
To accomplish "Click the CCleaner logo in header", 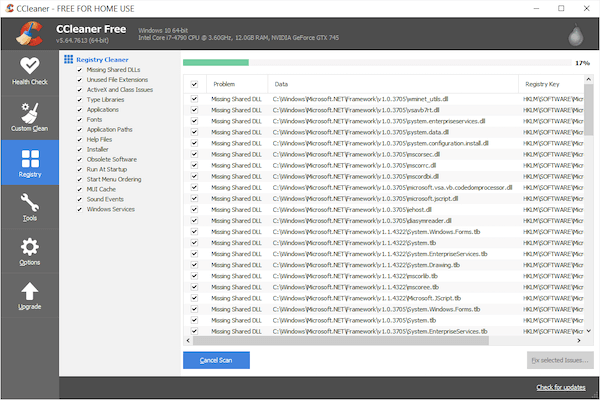I will click(x=27, y=34).
